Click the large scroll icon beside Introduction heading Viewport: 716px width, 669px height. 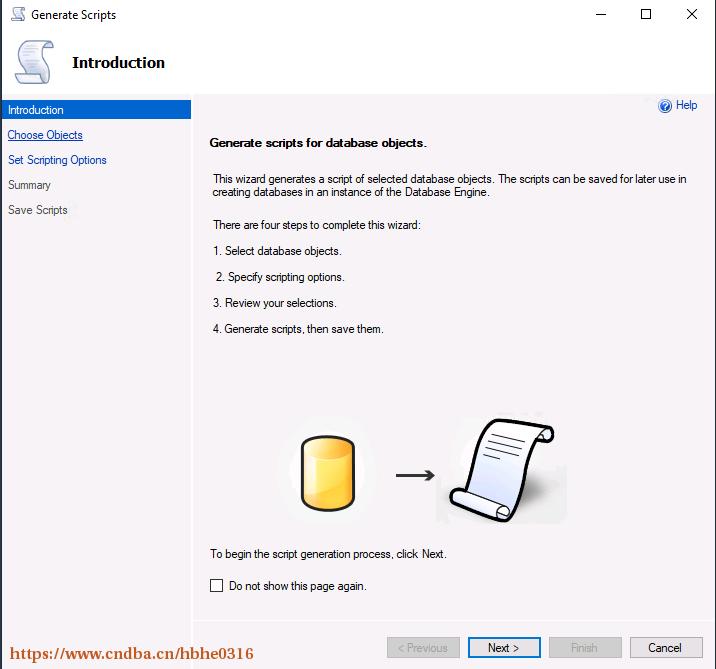pos(34,62)
